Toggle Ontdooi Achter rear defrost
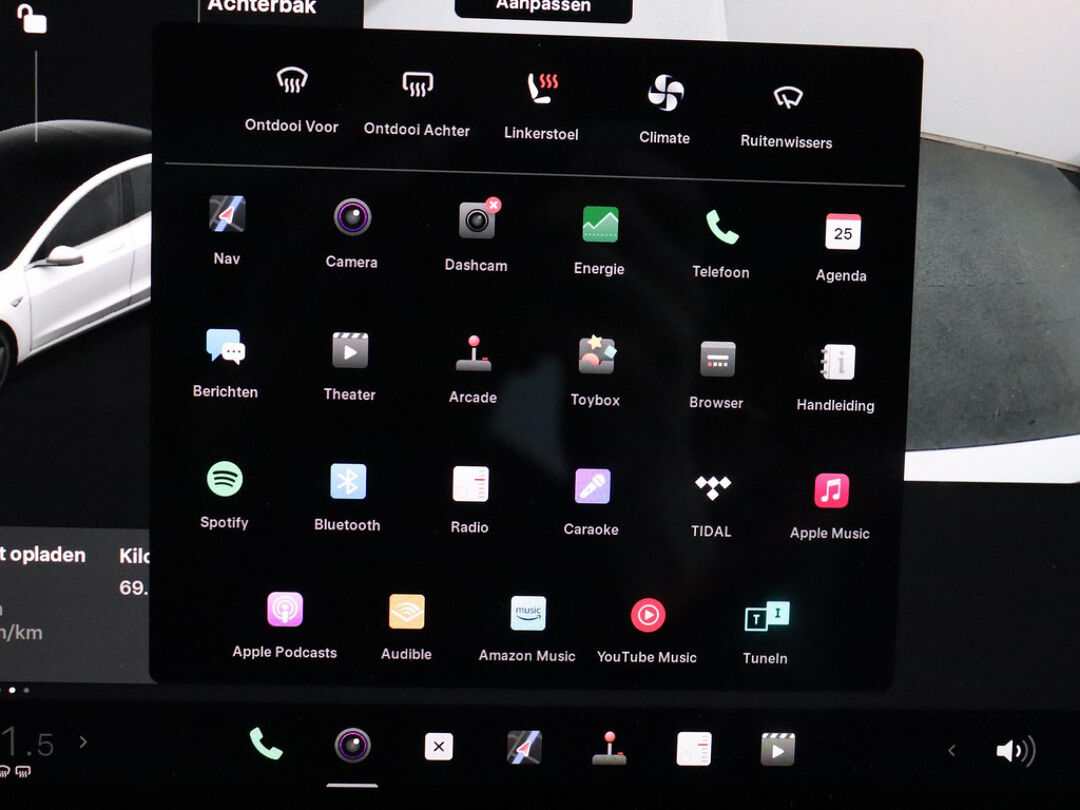Screen dimensions: 1080x810 [x=417, y=85]
